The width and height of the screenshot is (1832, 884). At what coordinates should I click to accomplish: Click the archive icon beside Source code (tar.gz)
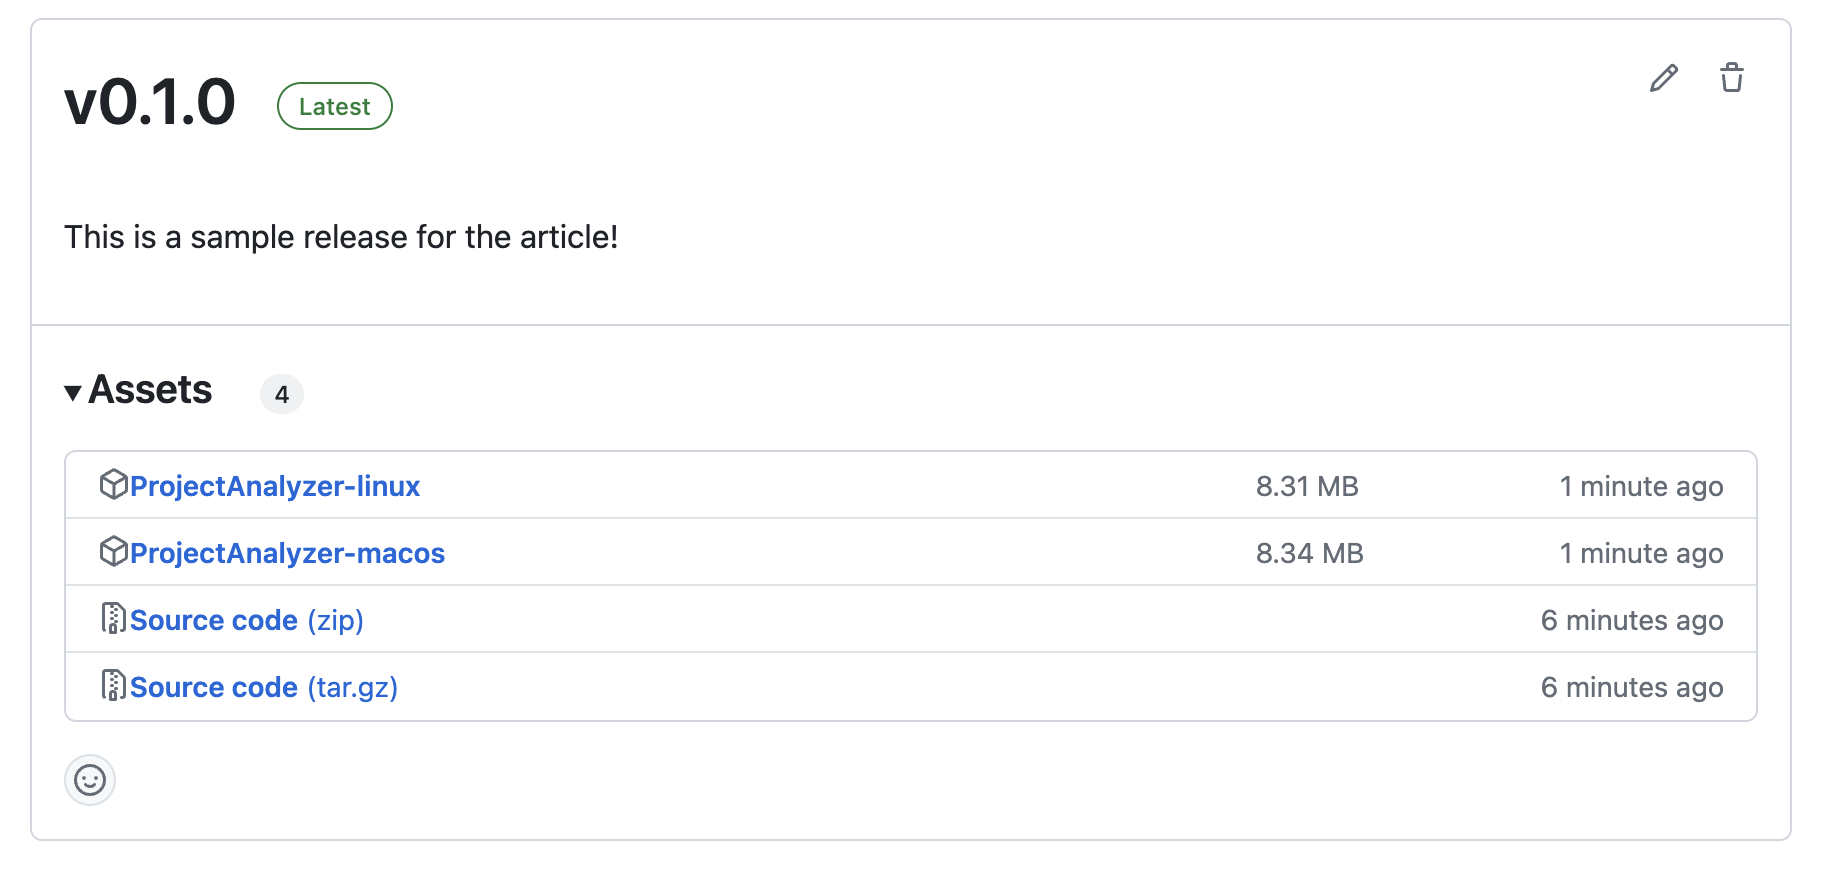(113, 686)
